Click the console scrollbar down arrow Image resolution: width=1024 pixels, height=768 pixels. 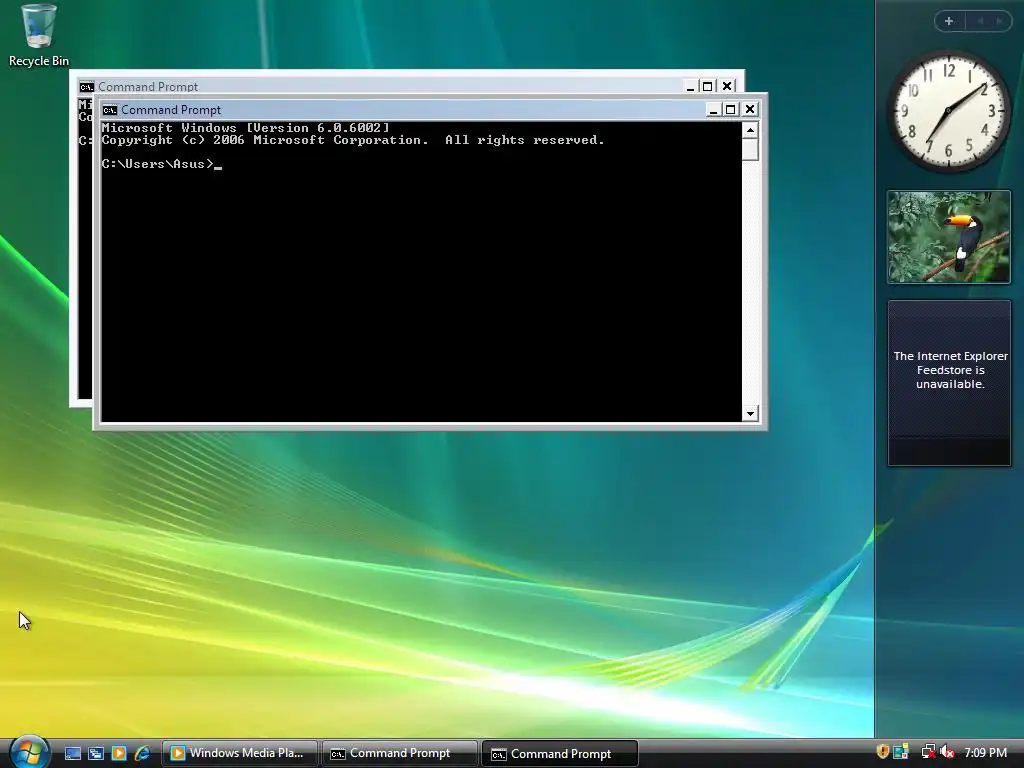click(750, 413)
